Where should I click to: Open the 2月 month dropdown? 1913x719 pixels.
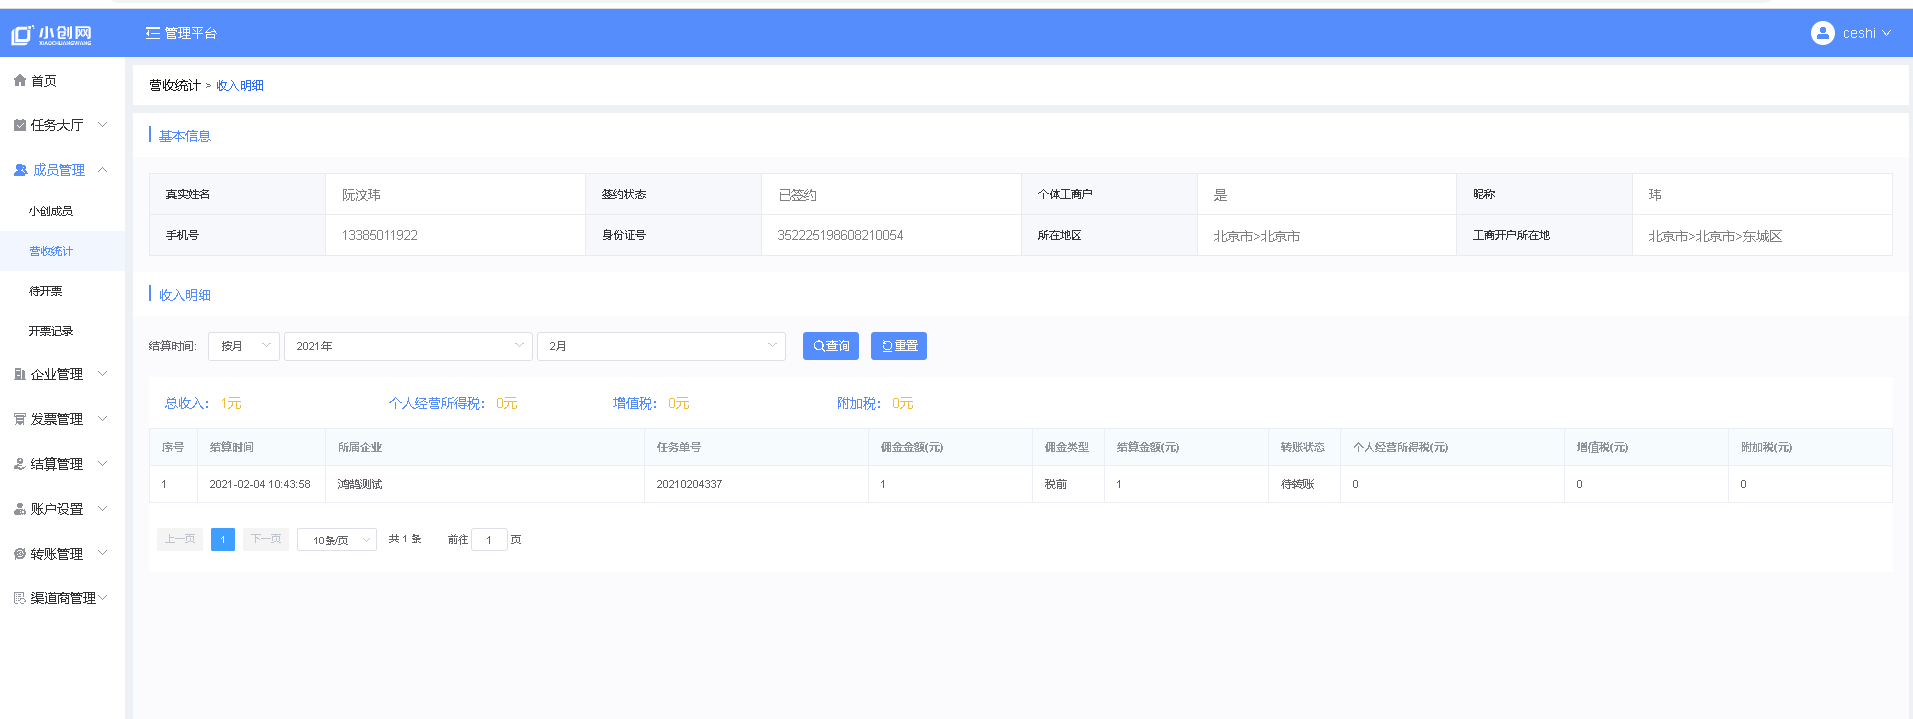click(x=661, y=346)
